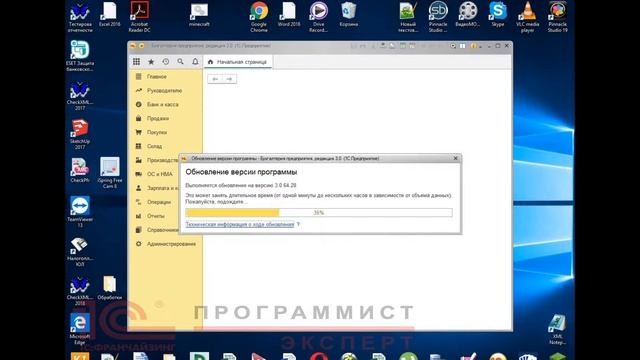Open VLC media player desktop shortcut
Image resolution: width=640 pixels, height=360 pixels.
point(527,17)
